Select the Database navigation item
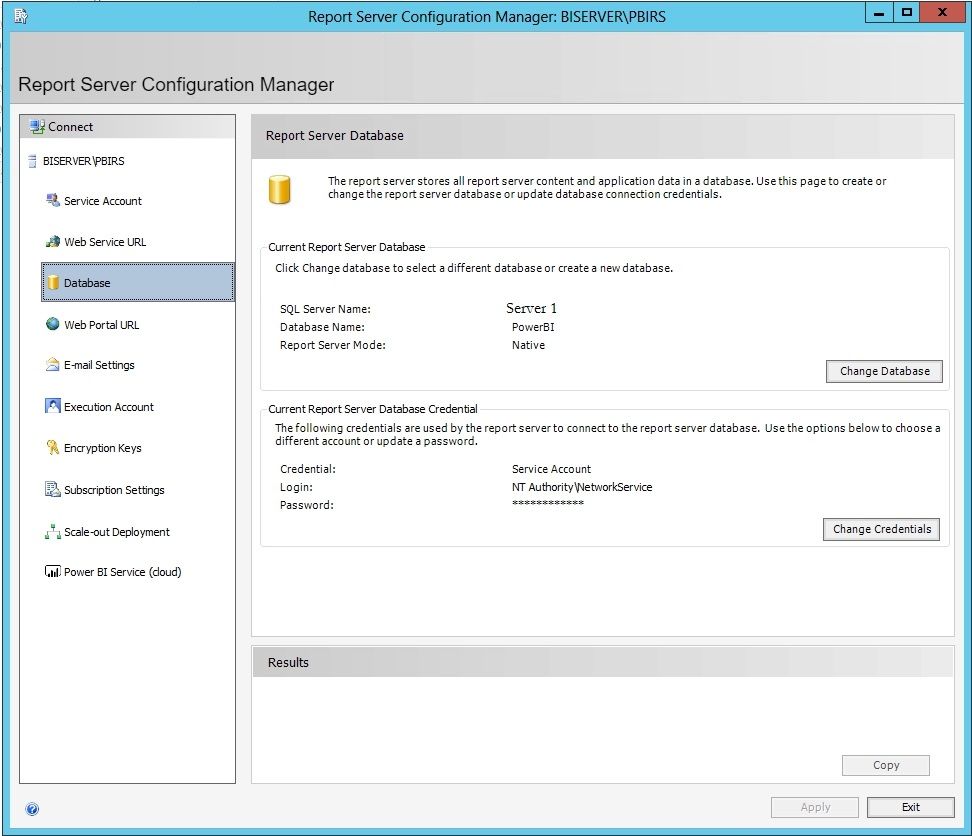Screen dimensions: 972x836 click(x=138, y=283)
